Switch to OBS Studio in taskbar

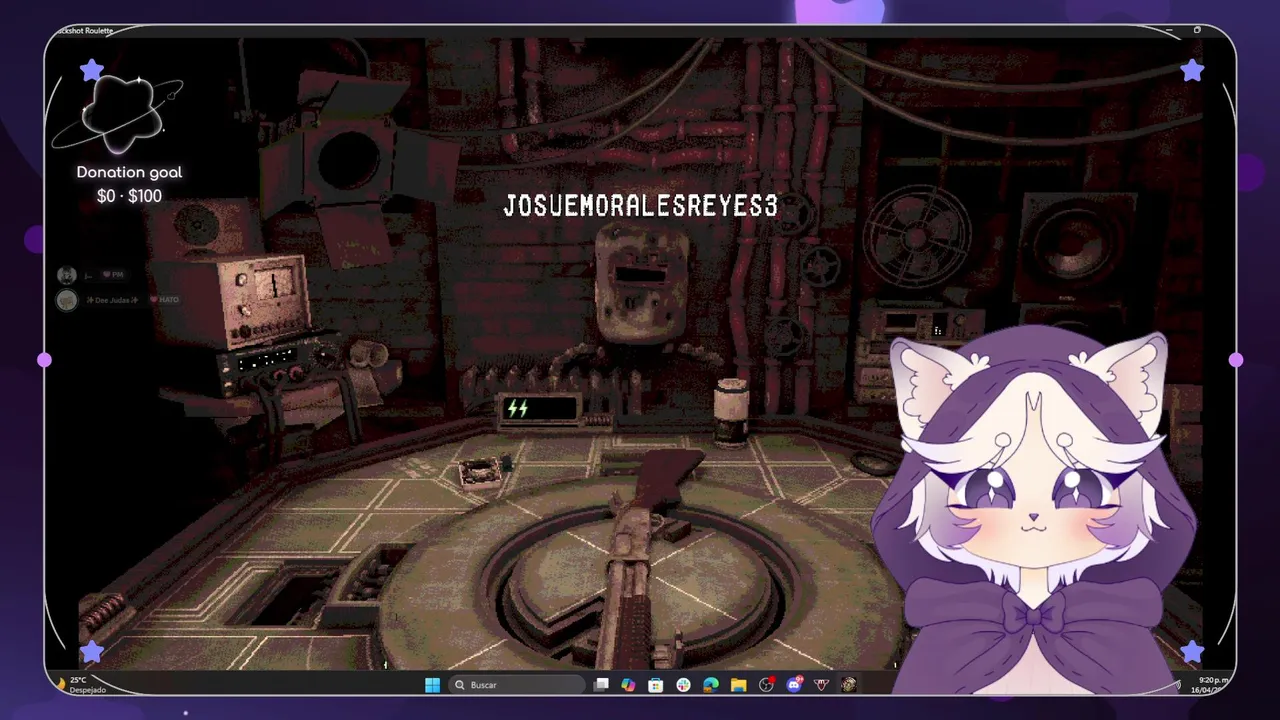pos(766,685)
